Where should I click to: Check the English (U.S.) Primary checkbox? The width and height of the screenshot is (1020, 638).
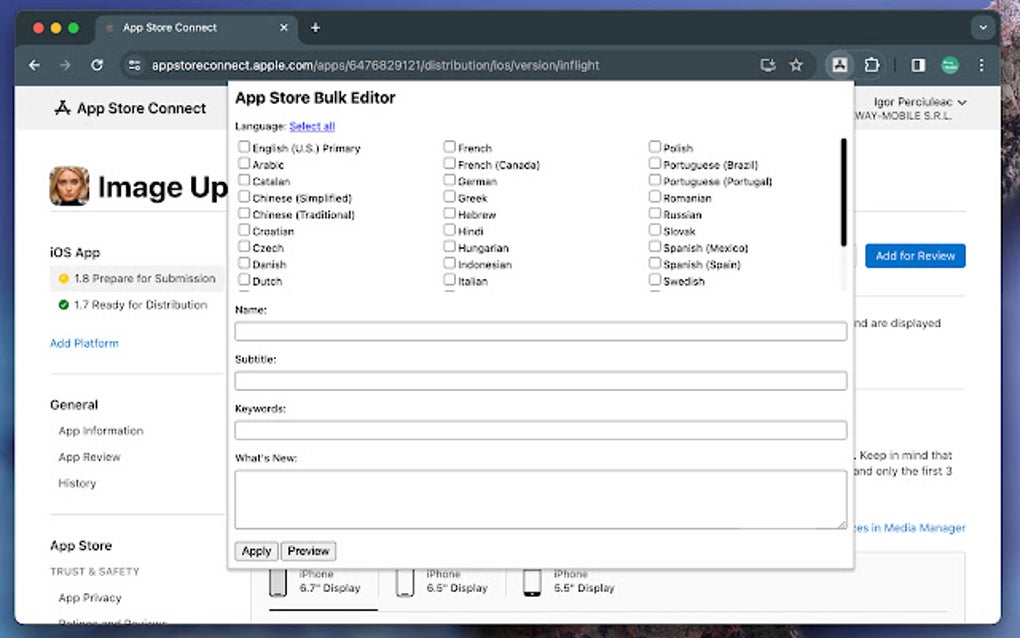point(244,146)
